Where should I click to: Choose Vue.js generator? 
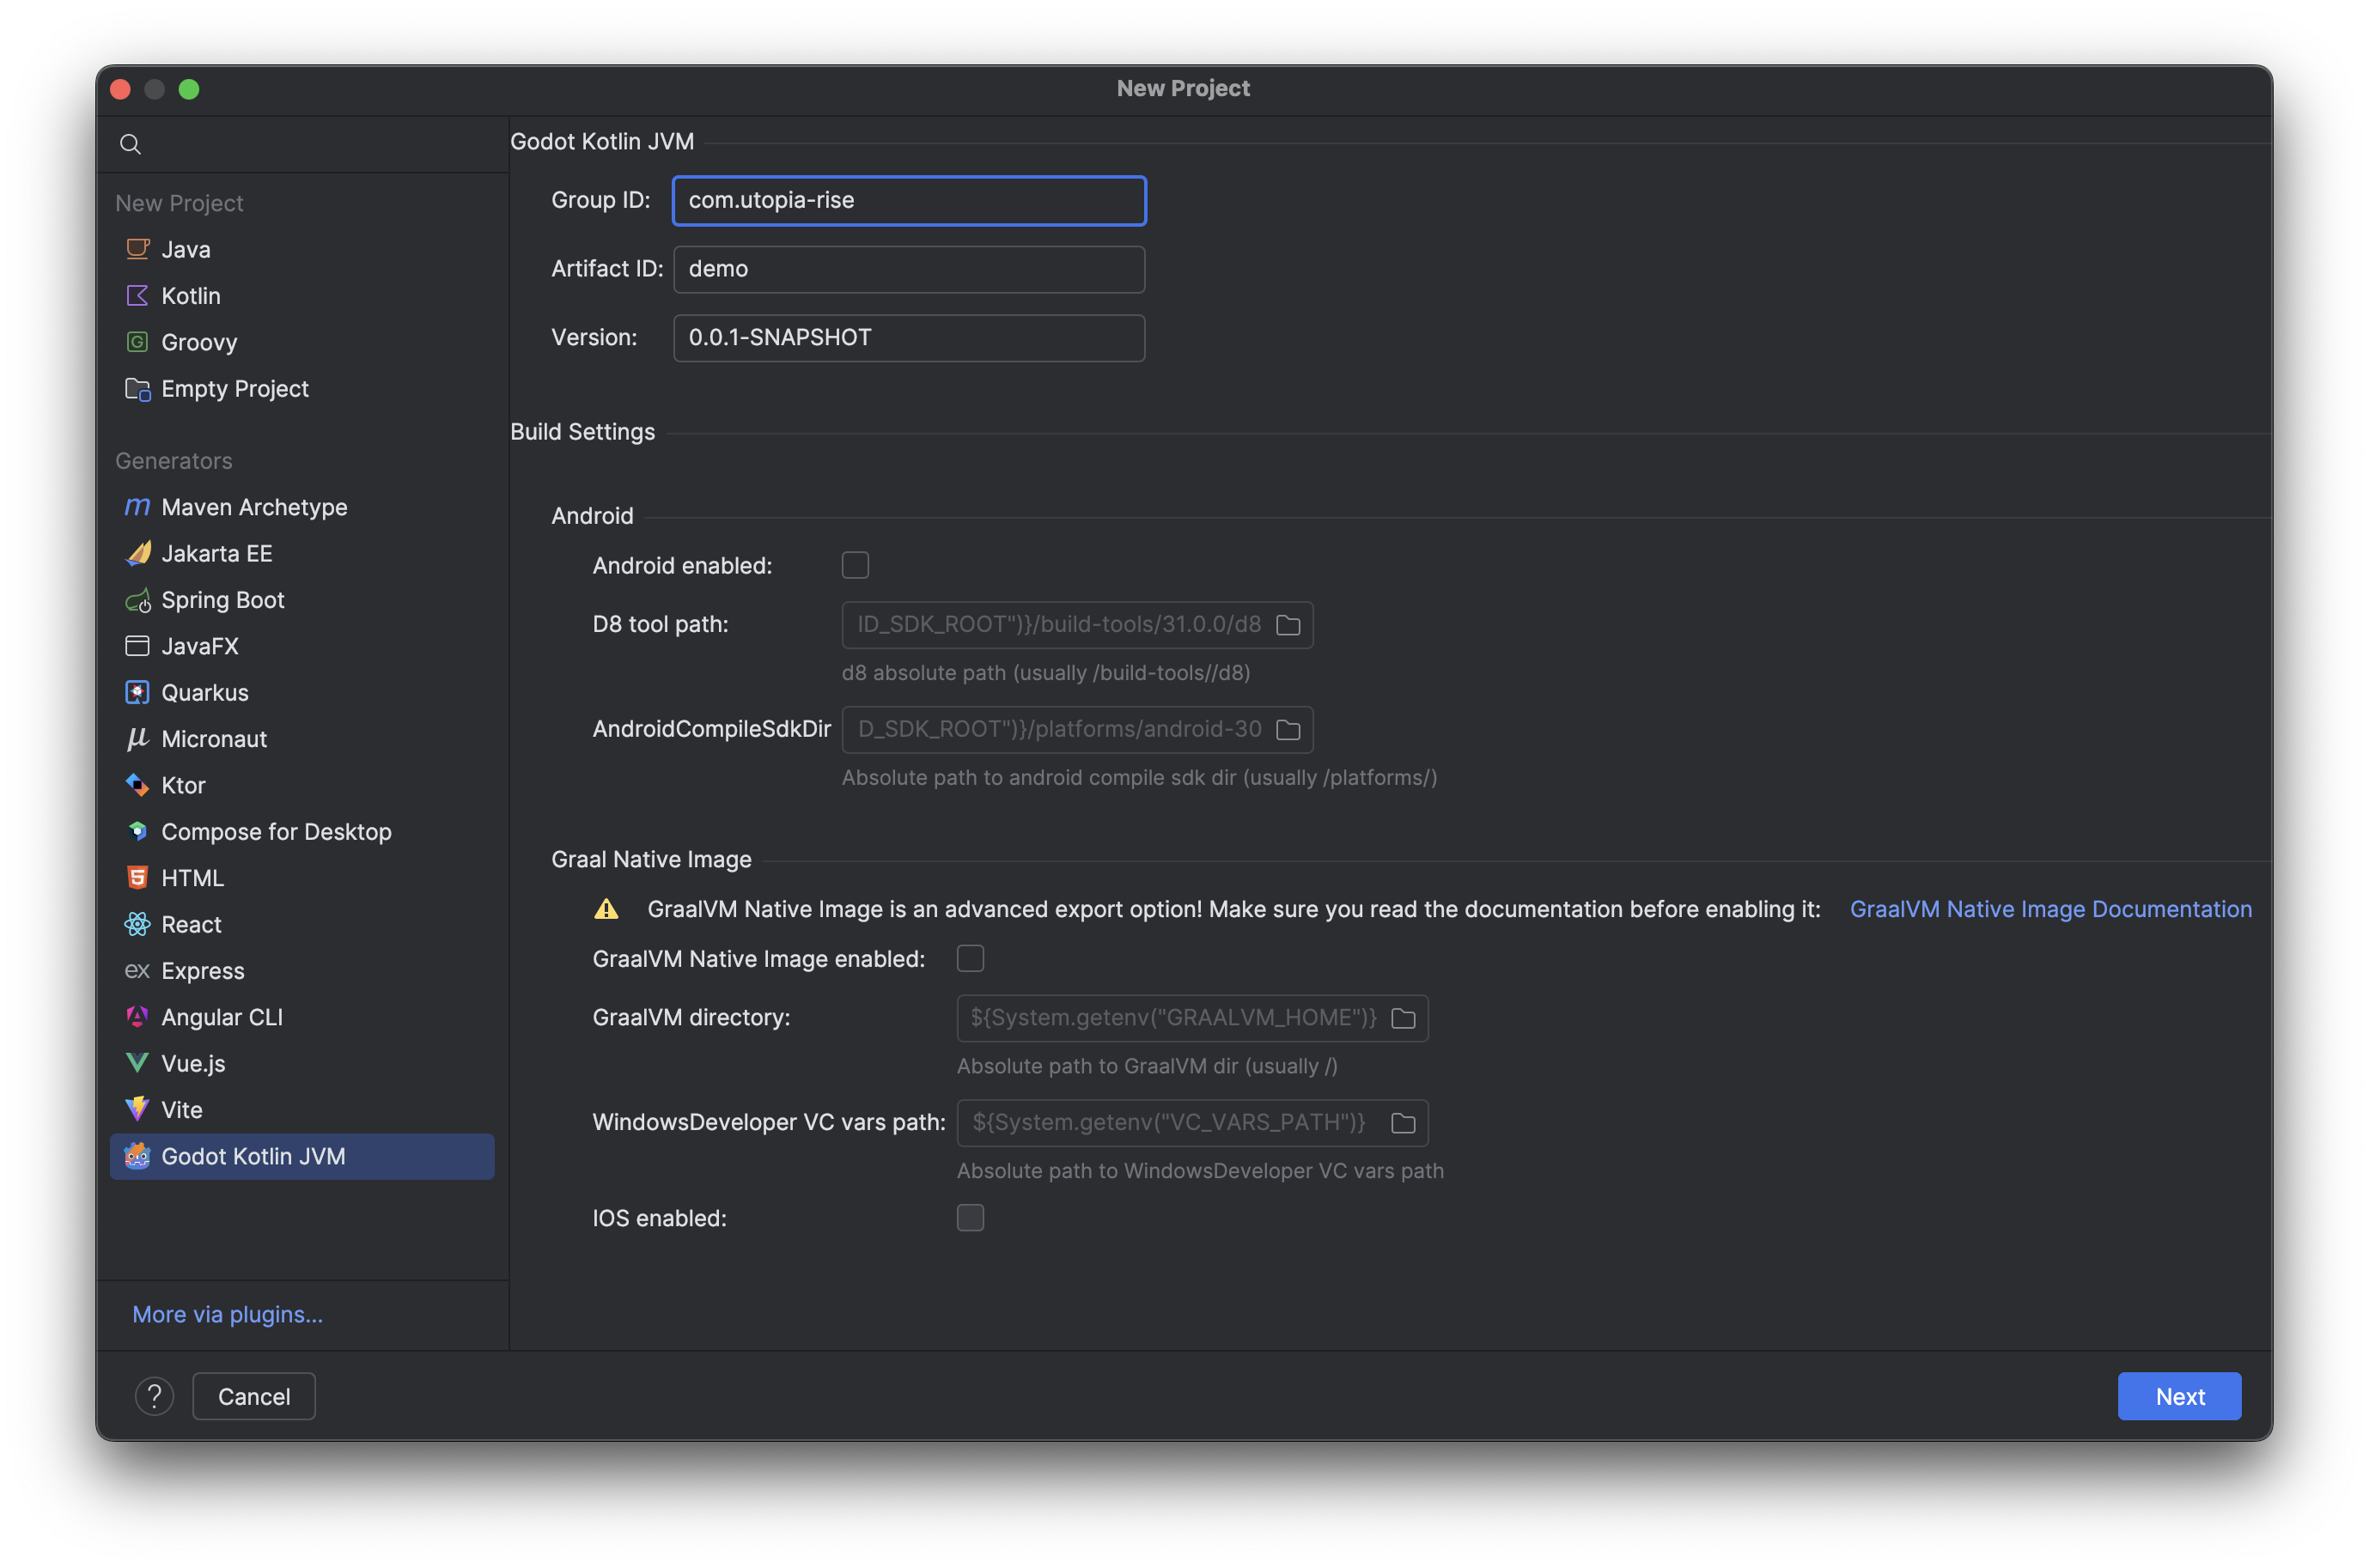click(x=302, y=1064)
